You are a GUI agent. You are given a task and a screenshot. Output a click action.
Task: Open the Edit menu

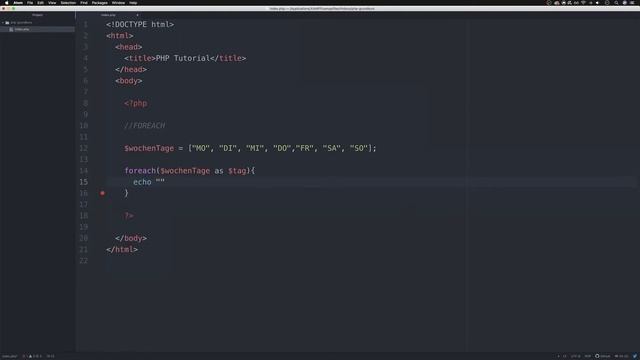point(40,2)
